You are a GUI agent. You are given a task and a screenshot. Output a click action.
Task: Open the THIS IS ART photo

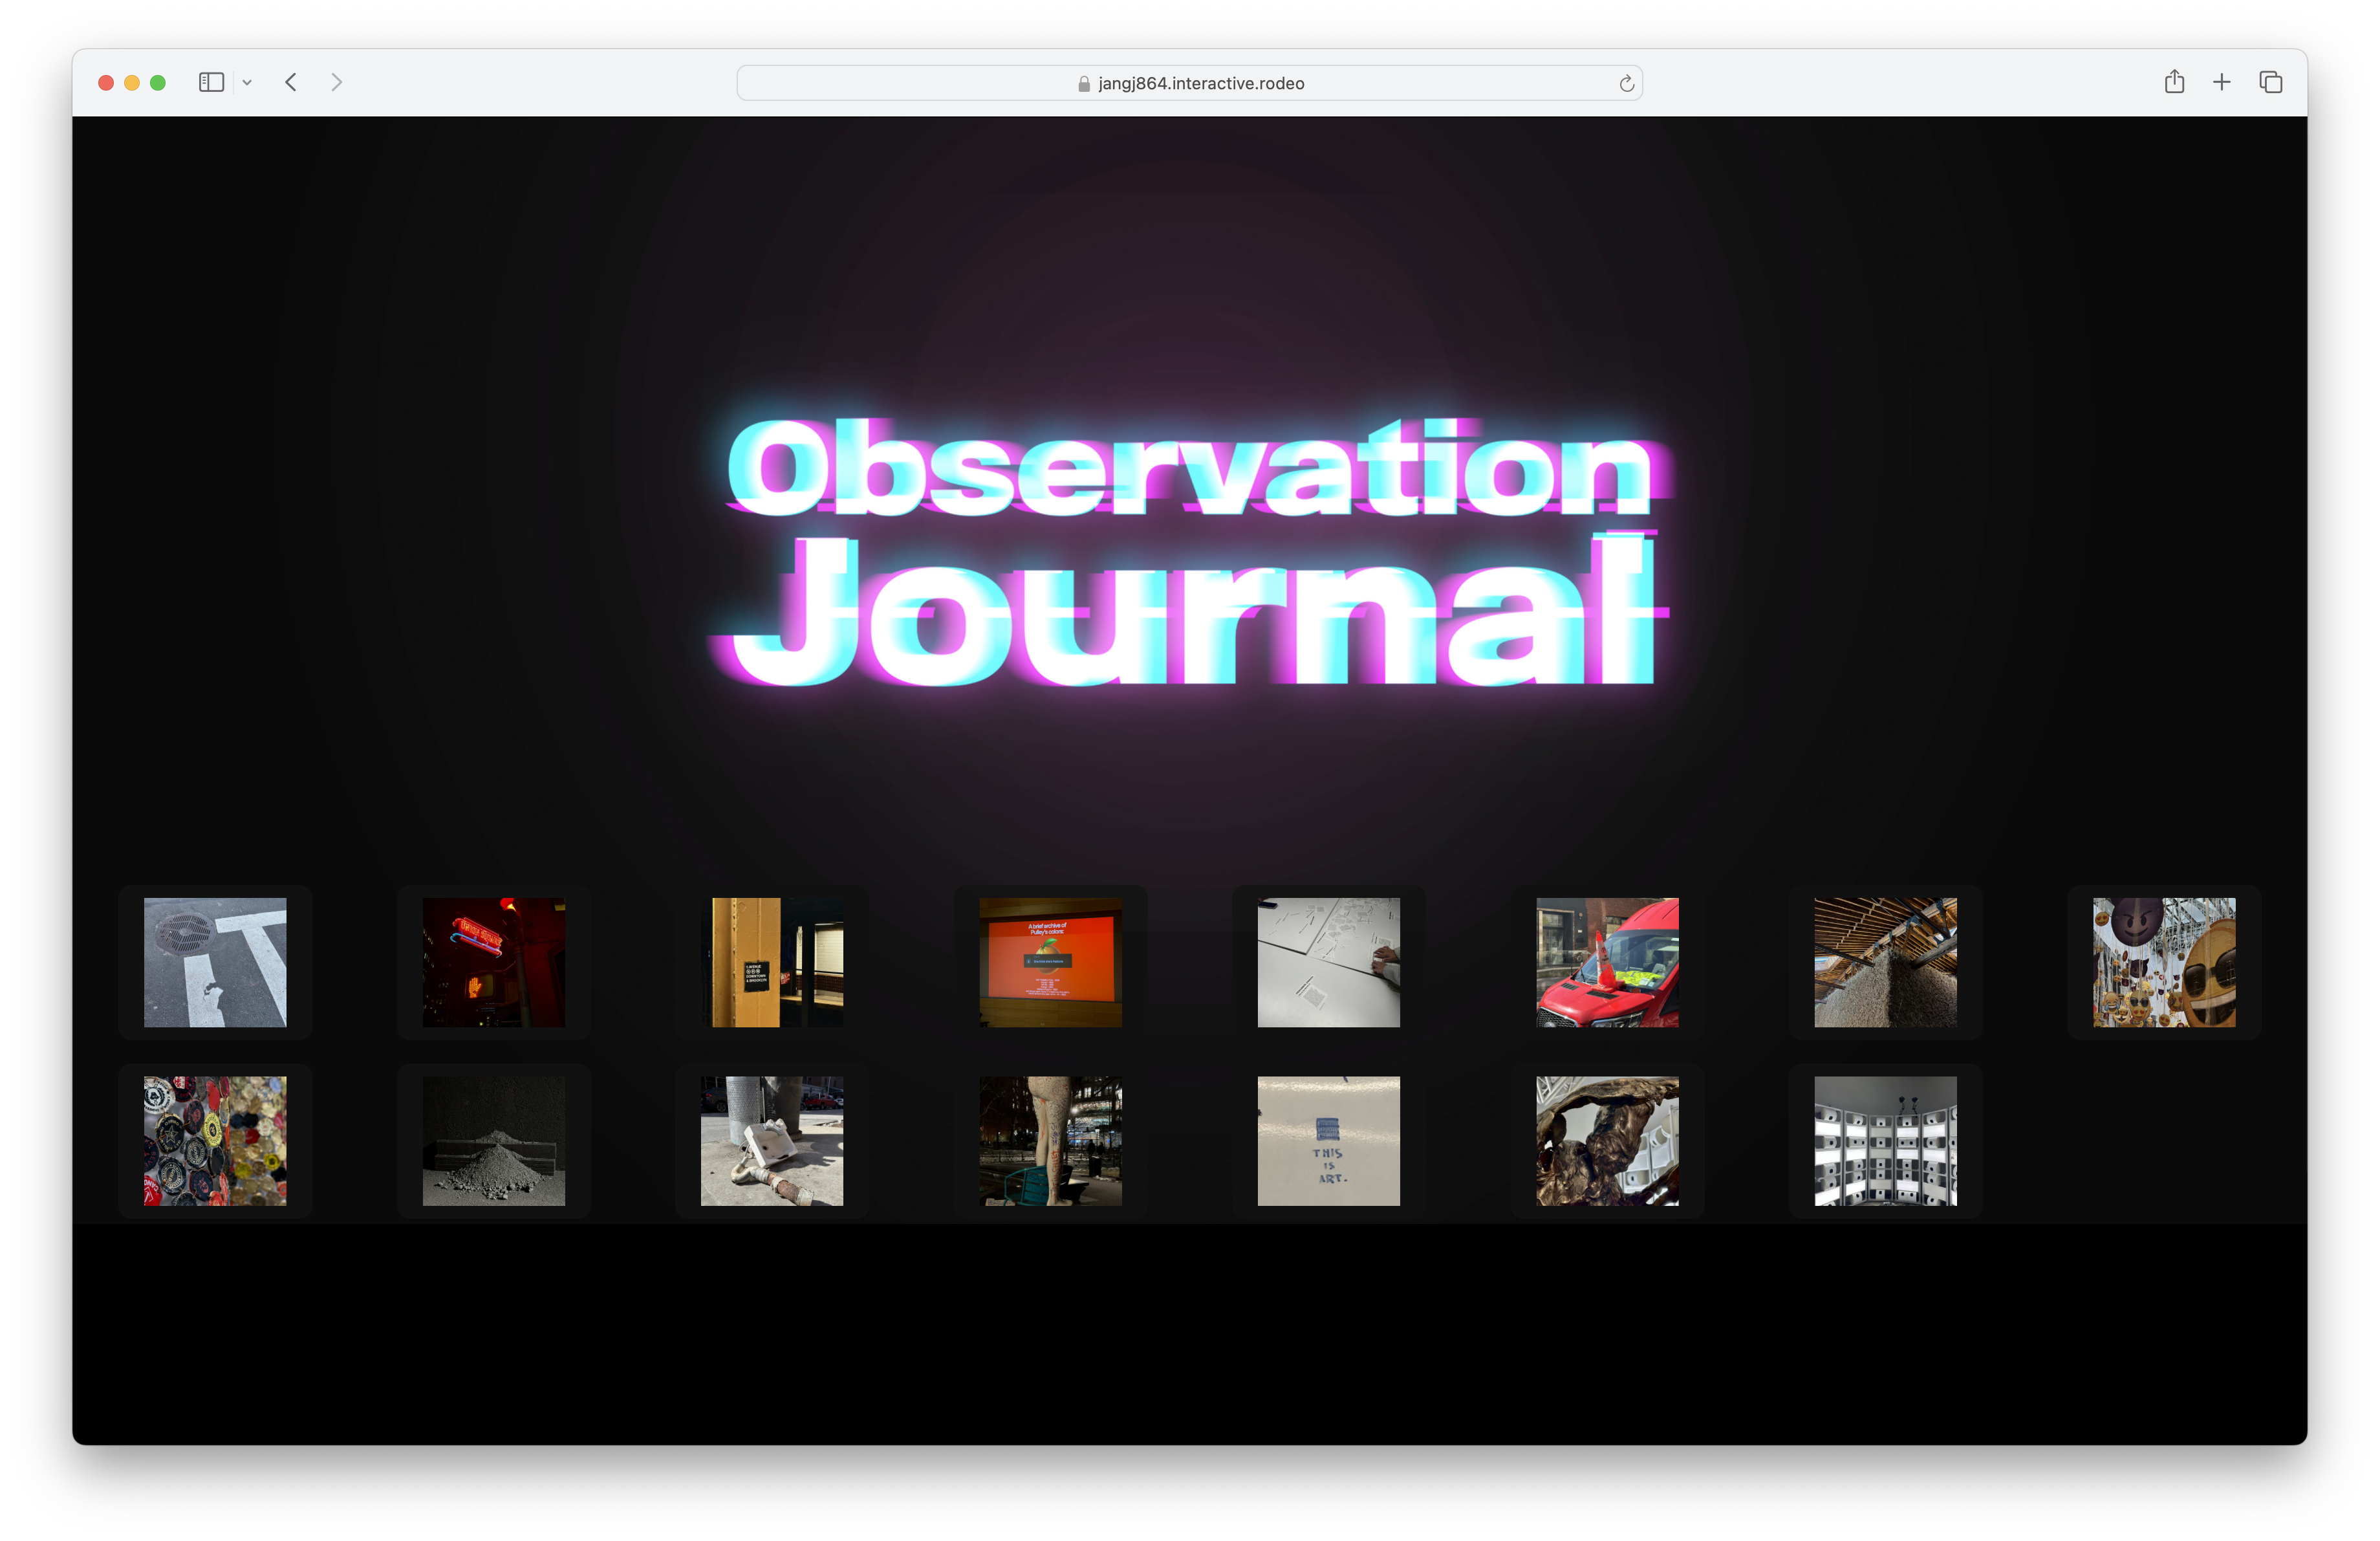(x=1328, y=1140)
